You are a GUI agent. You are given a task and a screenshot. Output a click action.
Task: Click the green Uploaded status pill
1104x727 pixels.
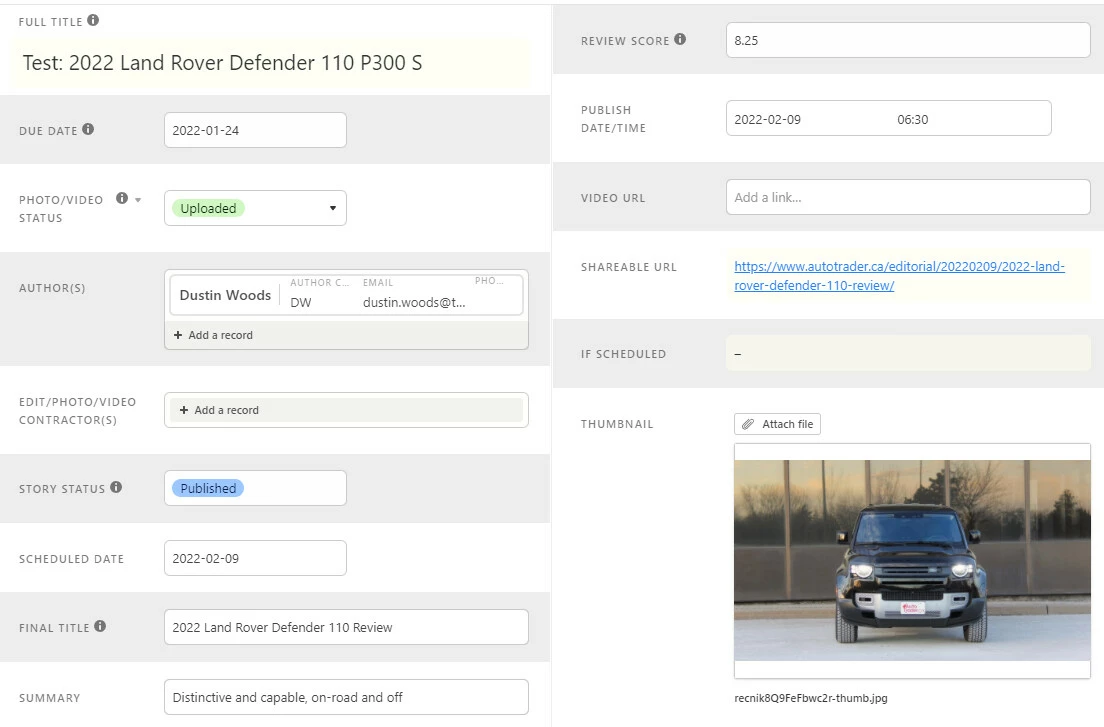tap(208, 208)
